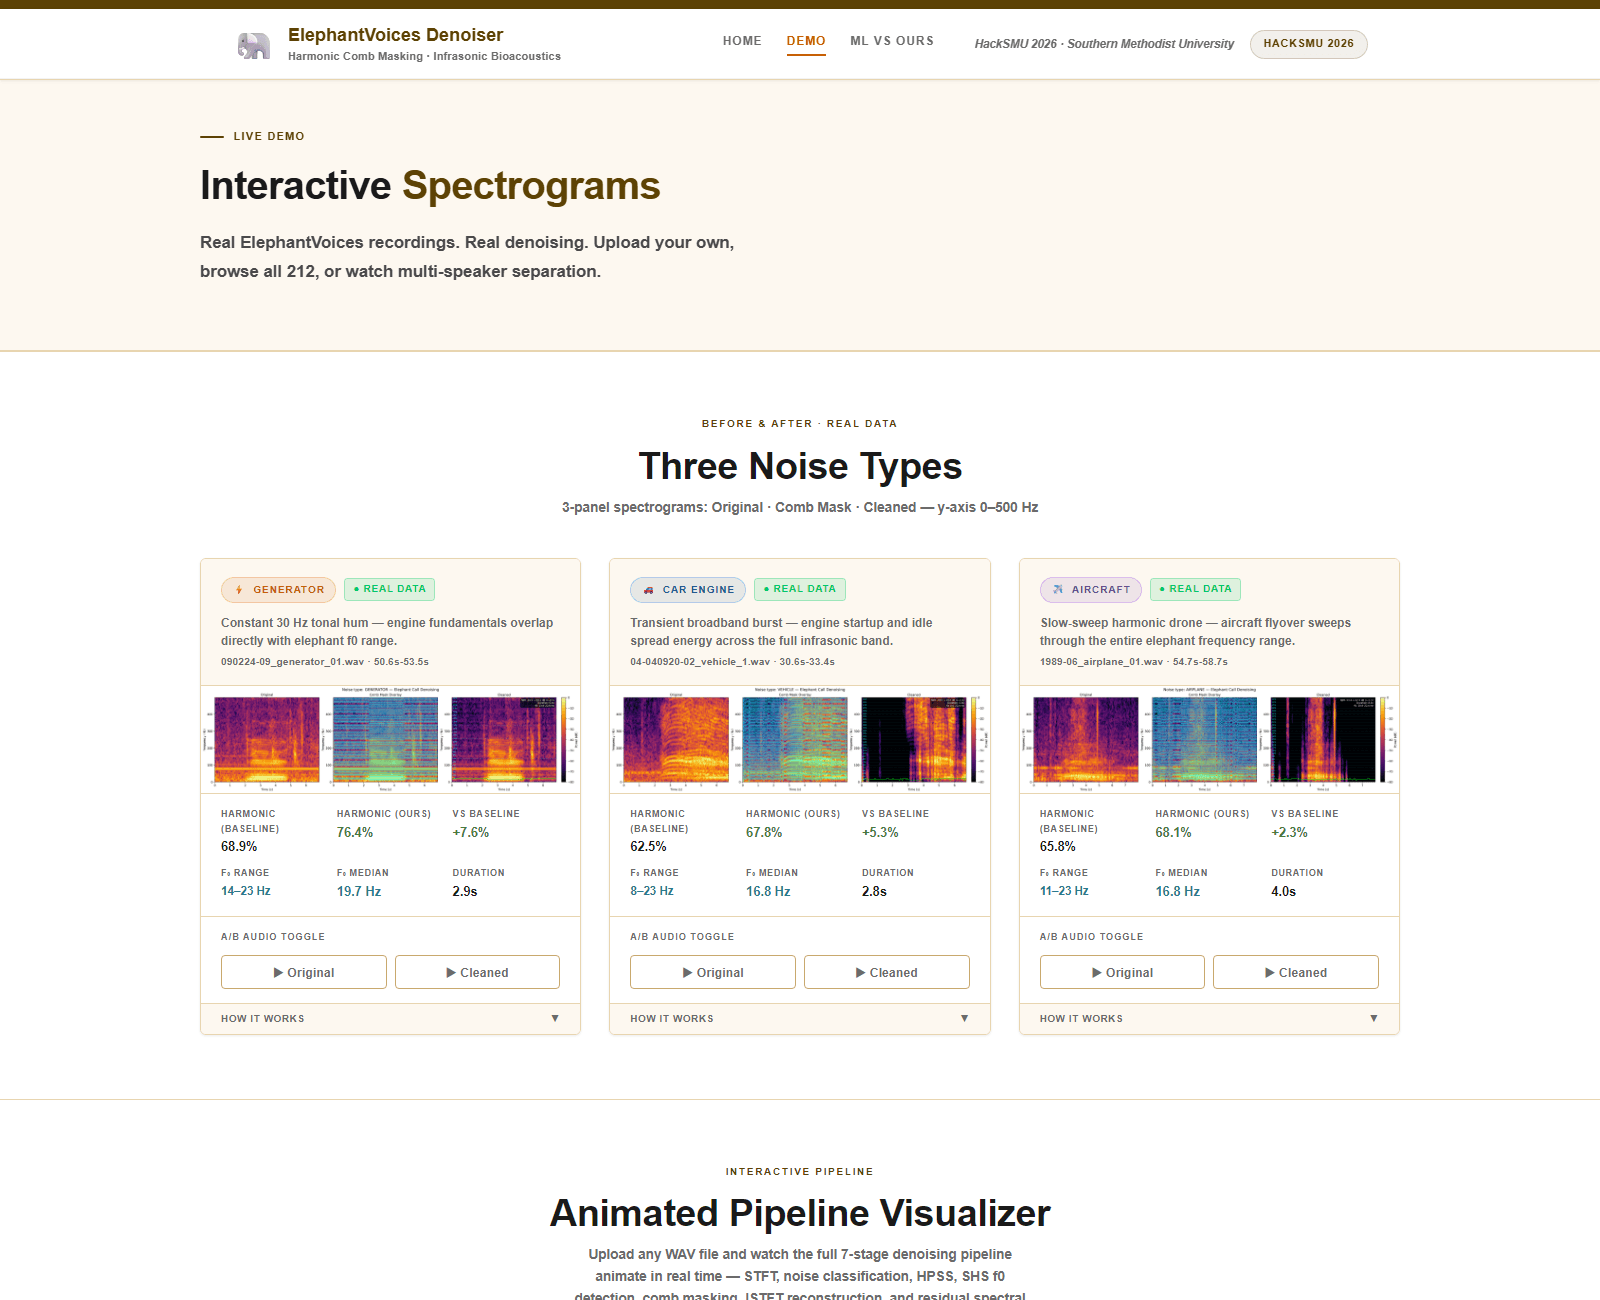
Task: Click the Interactive Spectrograms heading
Action: 430,186
